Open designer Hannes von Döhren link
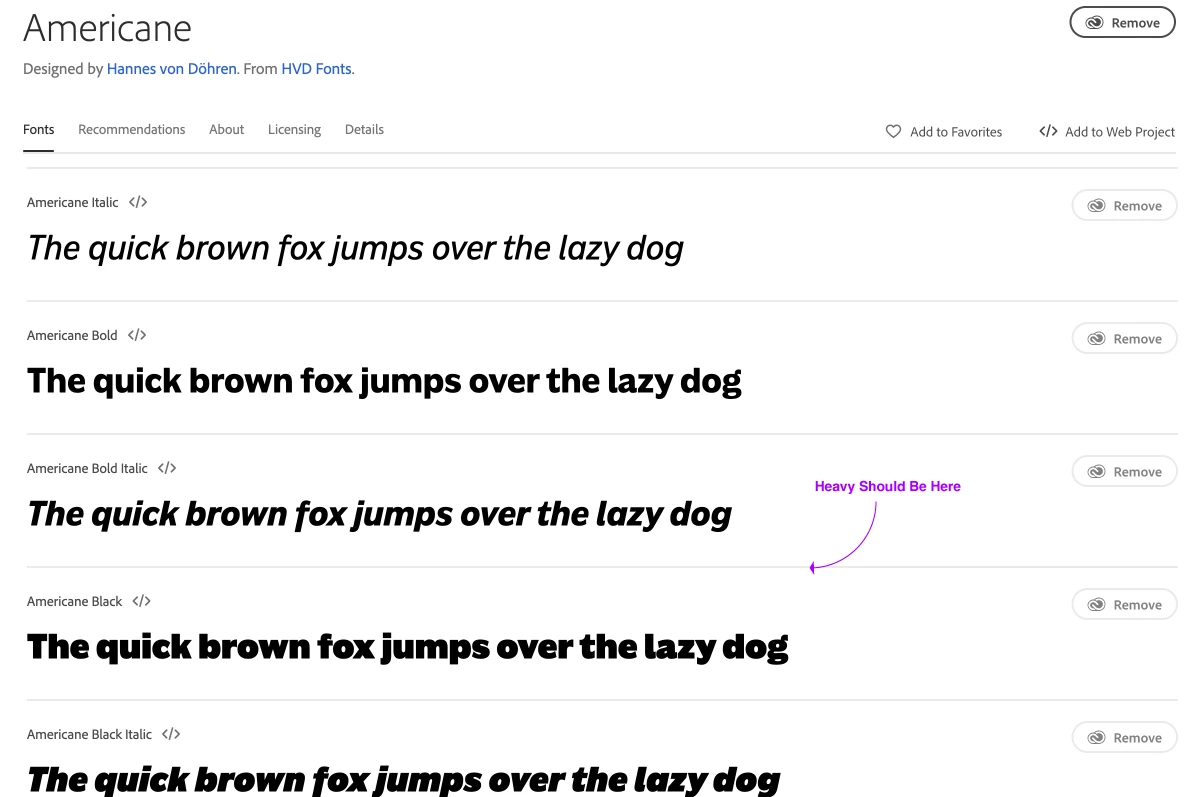1186x797 pixels. coord(172,69)
